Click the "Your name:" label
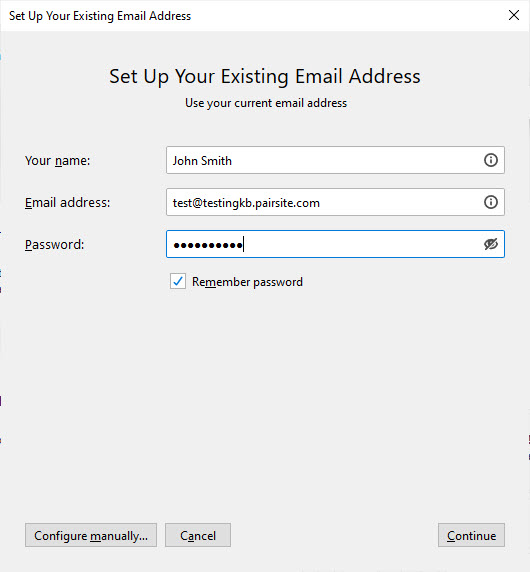The height and width of the screenshot is (572, 530). (x=57, y=161)
